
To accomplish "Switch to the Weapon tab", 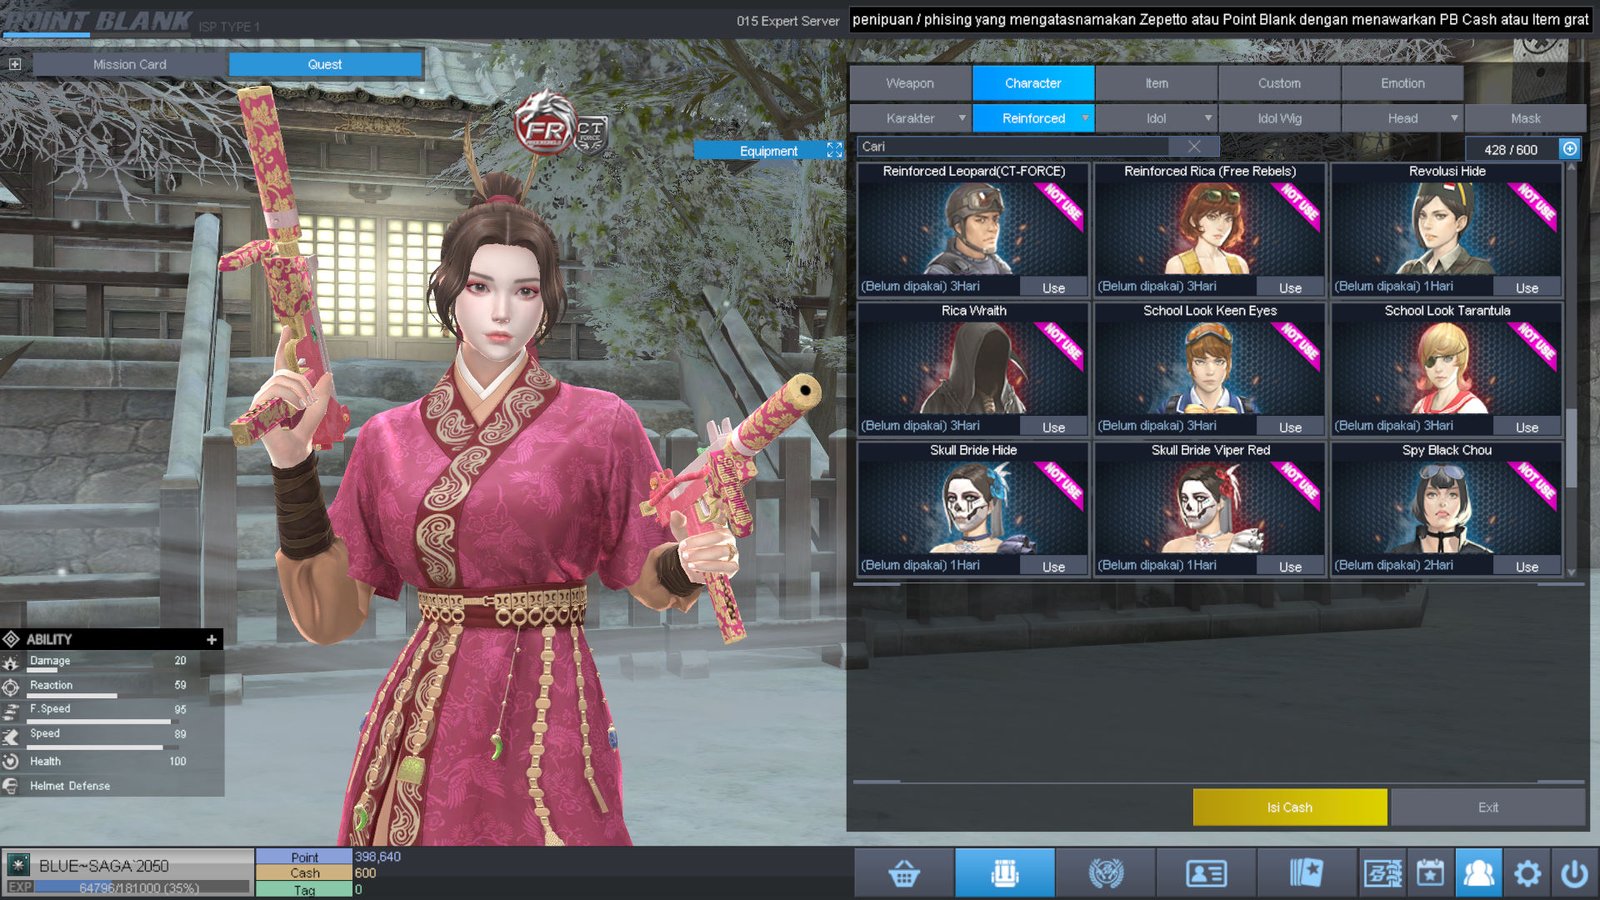I will [x=910, y=83].
